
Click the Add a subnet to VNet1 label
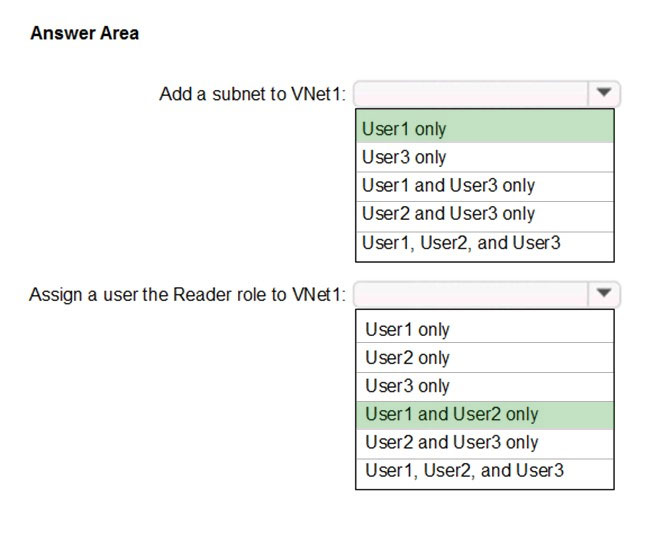252,94
